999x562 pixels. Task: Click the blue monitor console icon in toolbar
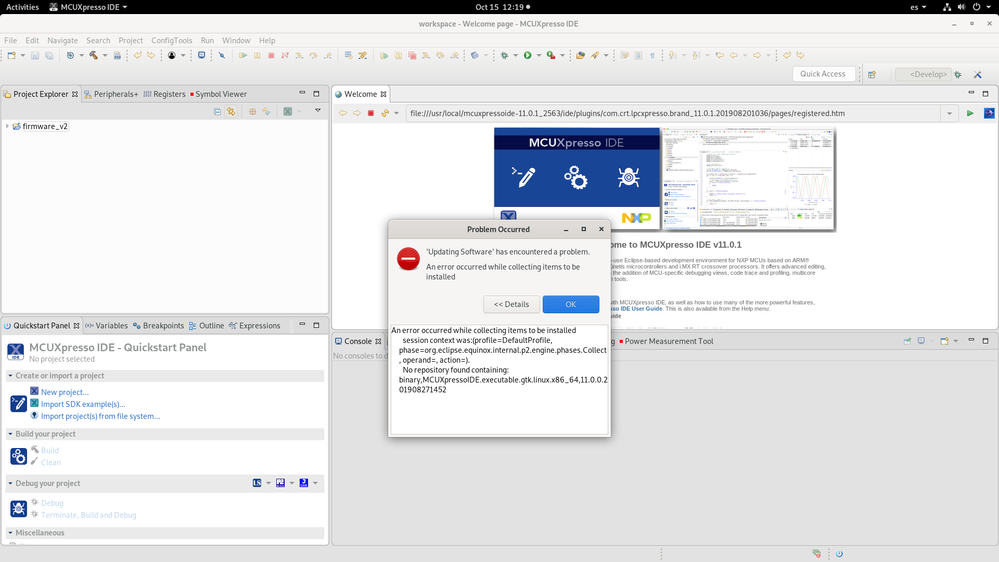(201, 55)
